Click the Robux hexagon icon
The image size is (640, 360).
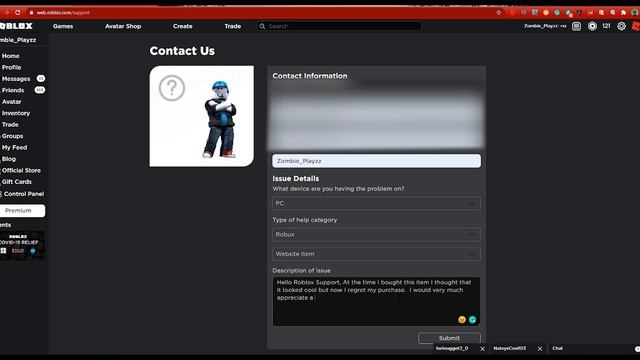coord(592,26)
